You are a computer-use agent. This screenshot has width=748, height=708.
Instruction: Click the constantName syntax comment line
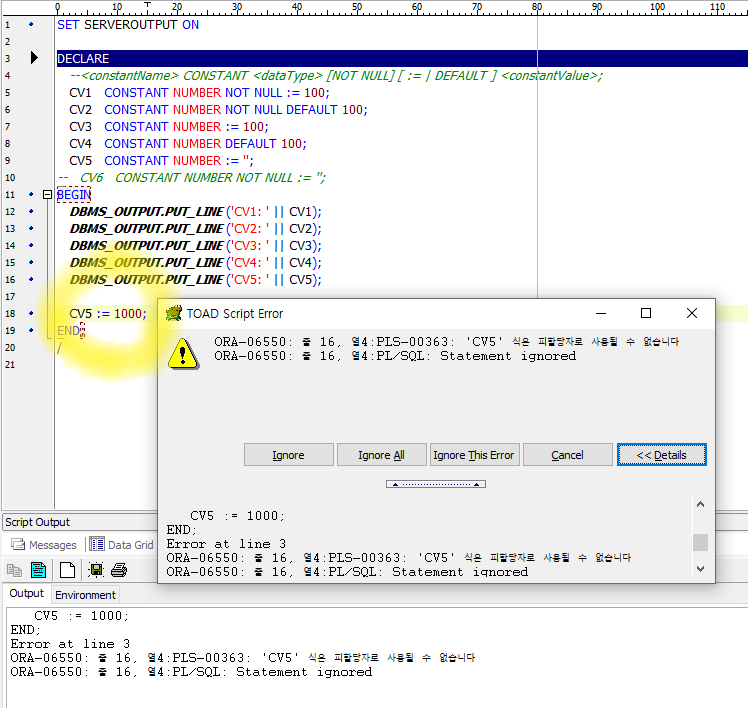pyautogui.click(x=336, y=76)
